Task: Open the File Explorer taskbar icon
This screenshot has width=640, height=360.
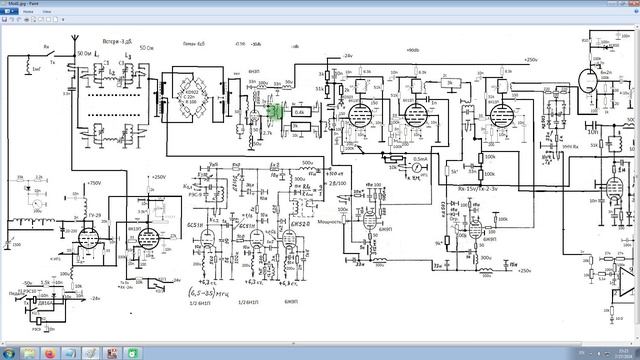Action: click(x=29, y=353)
